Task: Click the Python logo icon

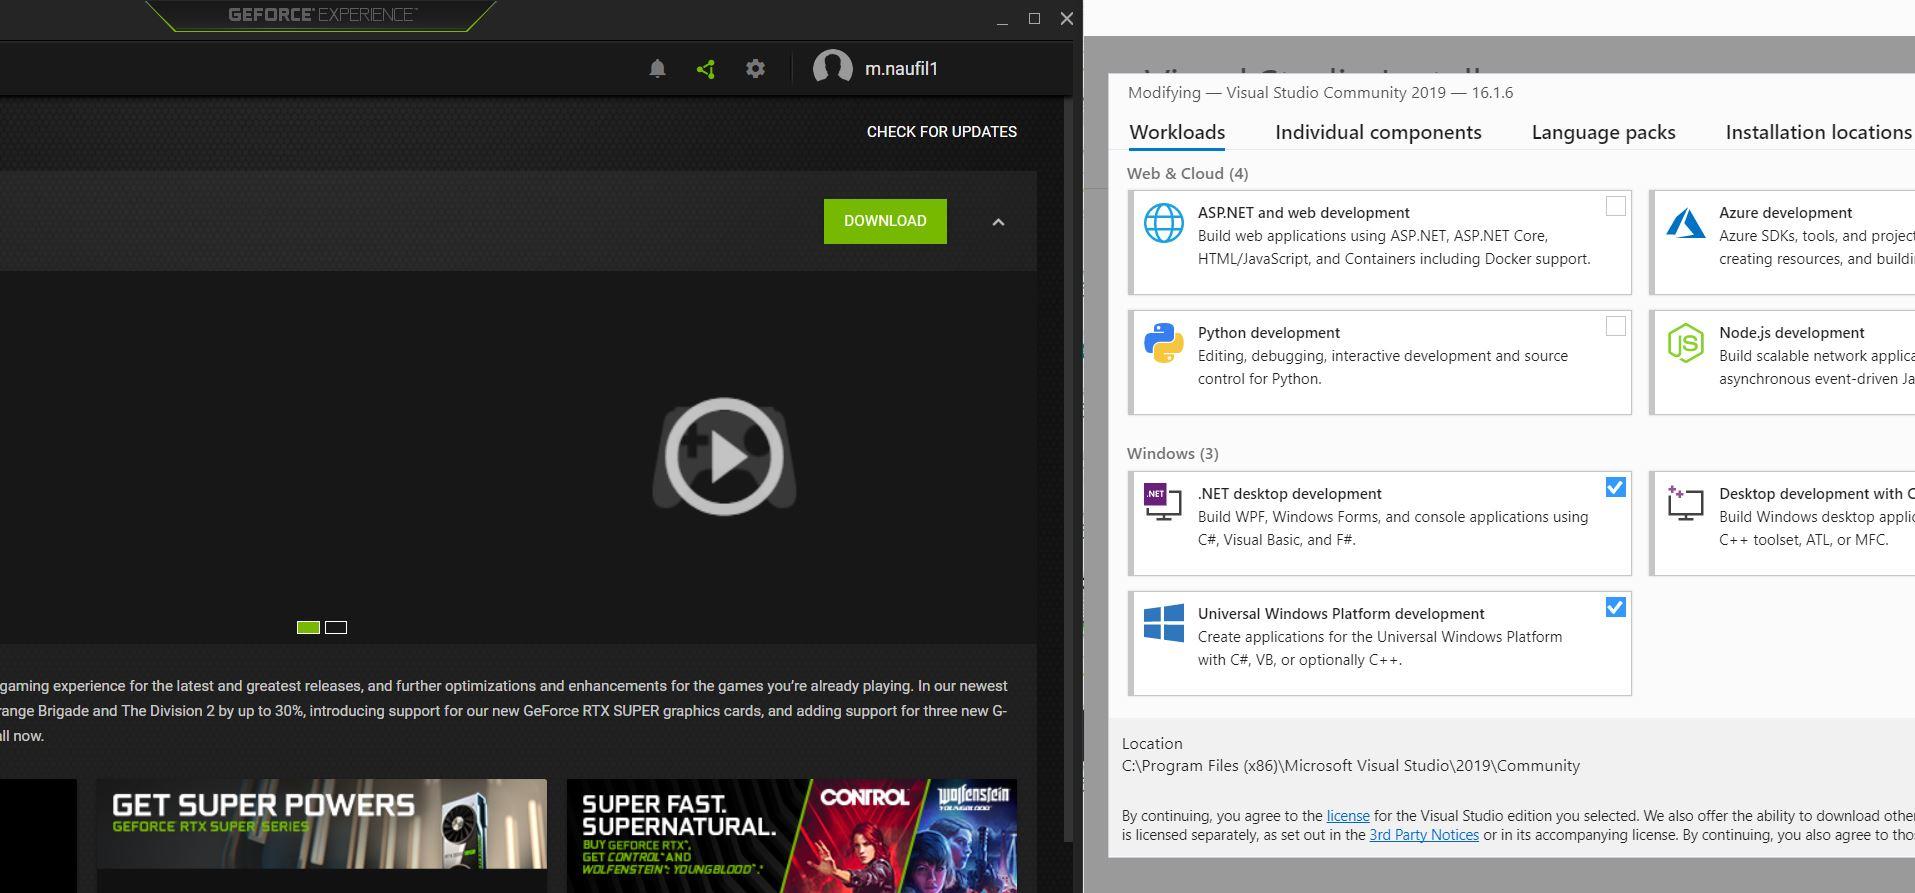Action: [x=1164, y=343]
